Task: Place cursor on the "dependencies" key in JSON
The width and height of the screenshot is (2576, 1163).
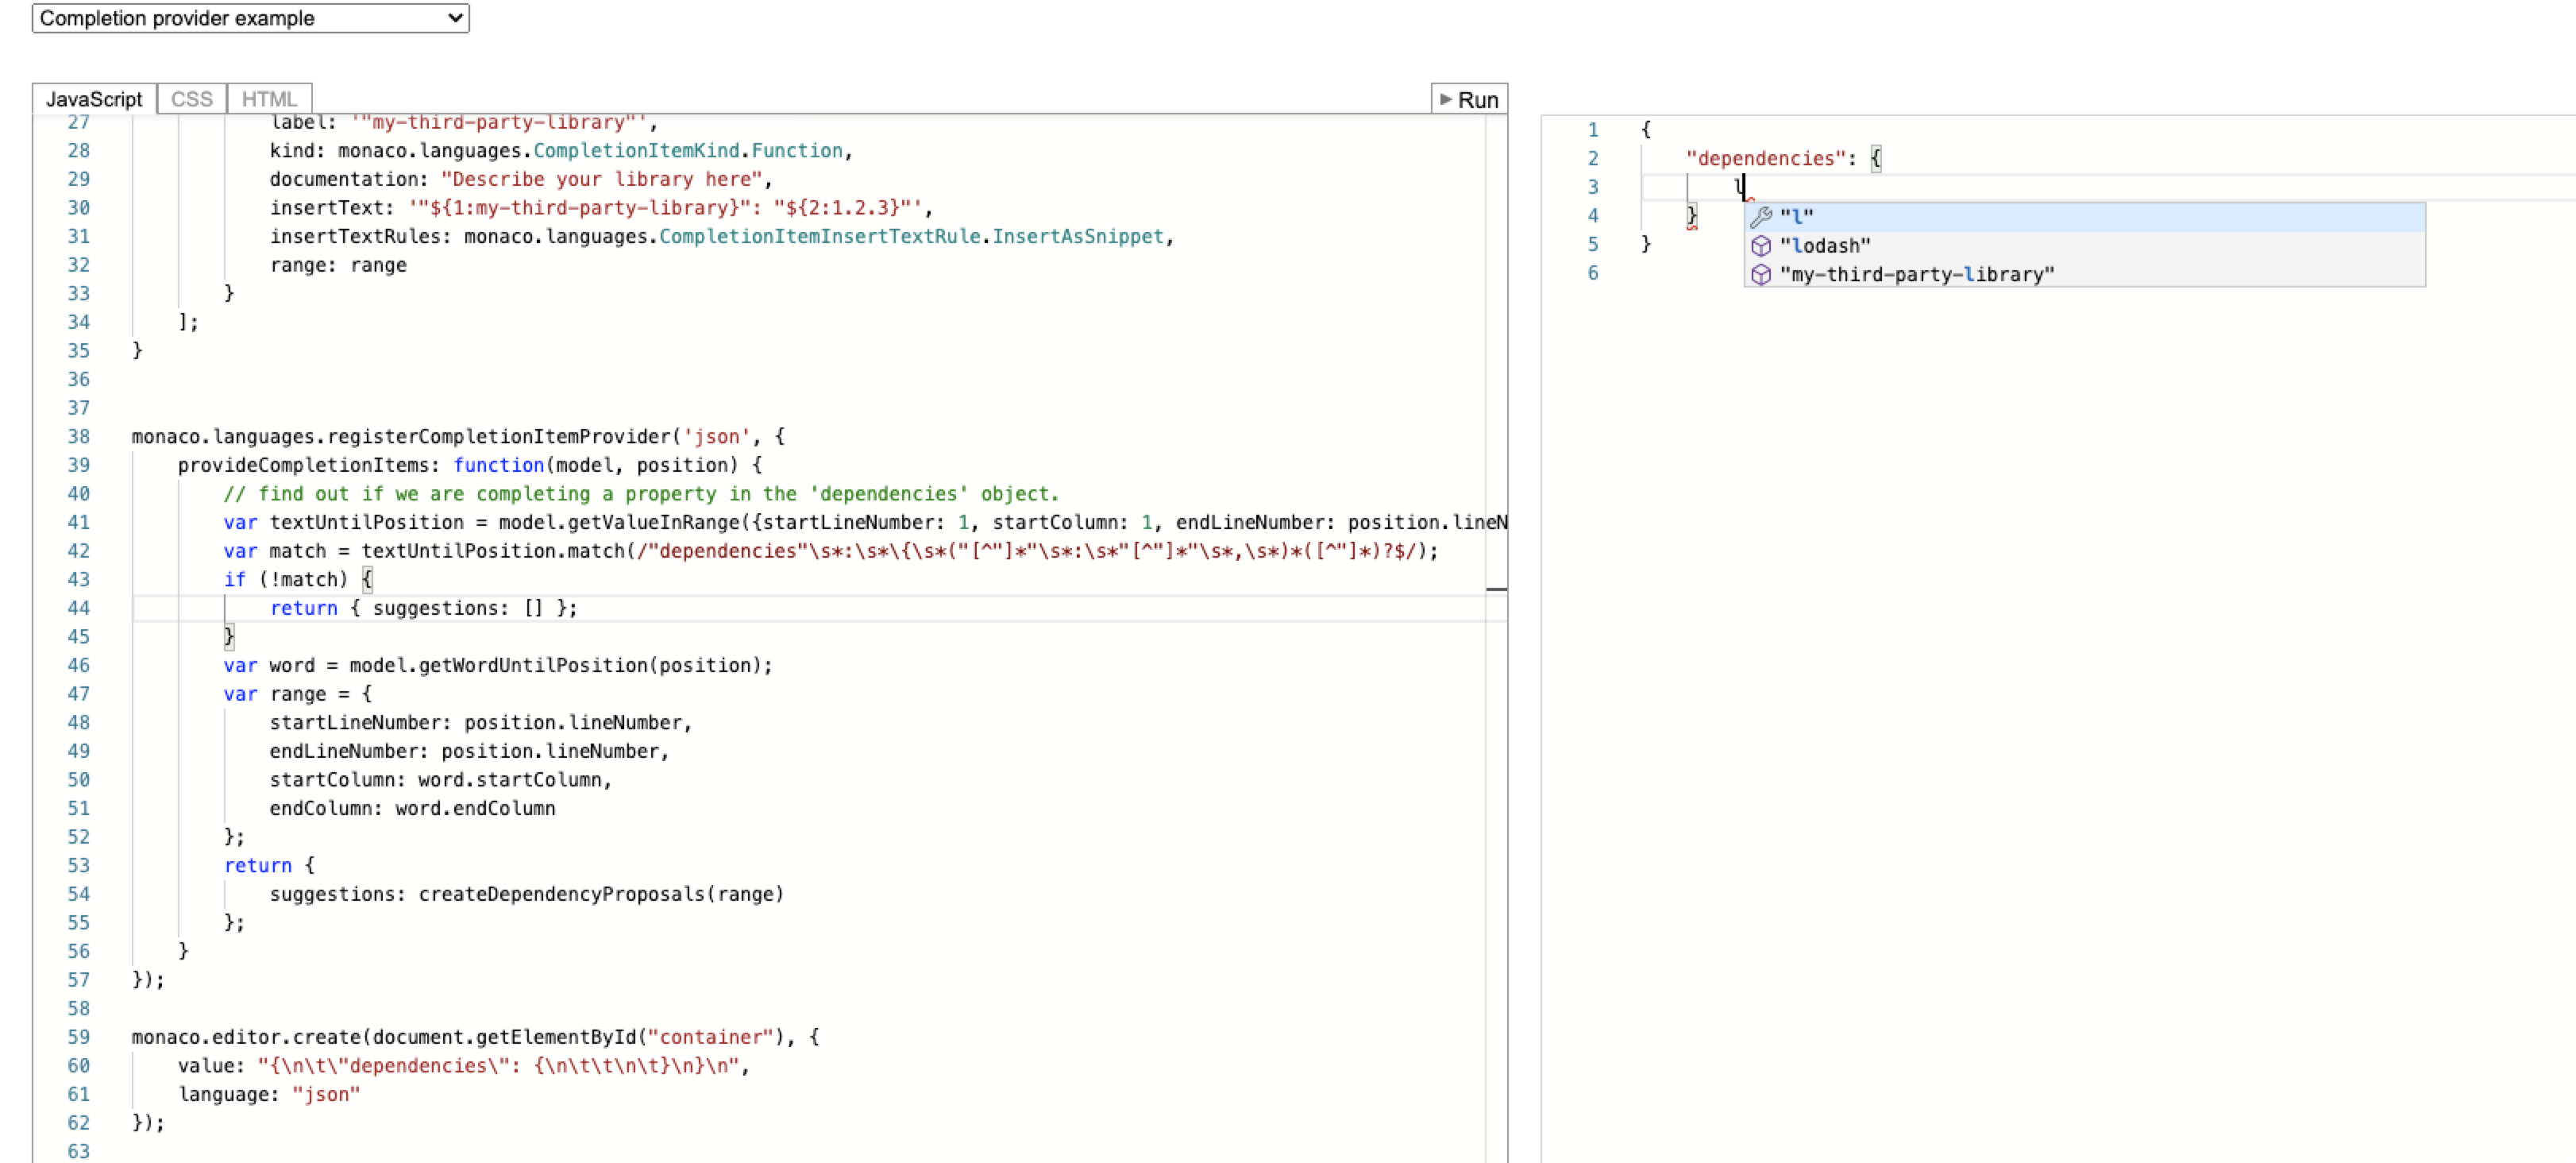Action: pos(1765,158)
